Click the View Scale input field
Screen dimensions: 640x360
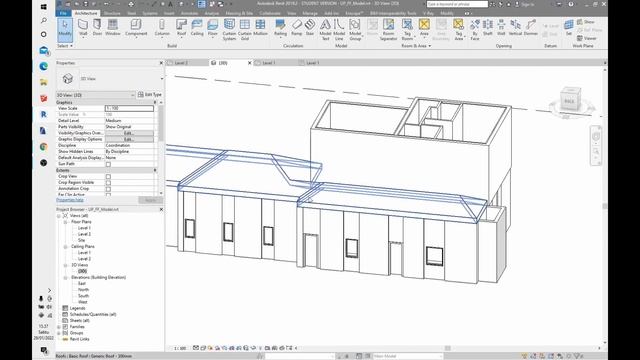coord(129,108)
